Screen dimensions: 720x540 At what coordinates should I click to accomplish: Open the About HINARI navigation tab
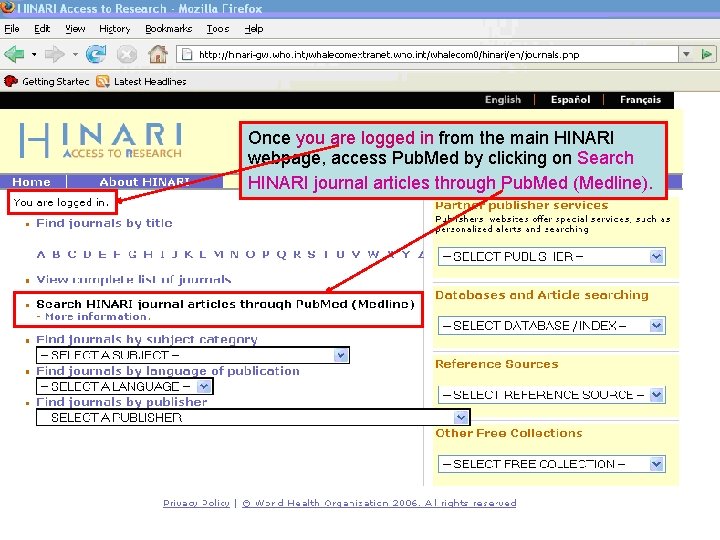tap(144, 182)
